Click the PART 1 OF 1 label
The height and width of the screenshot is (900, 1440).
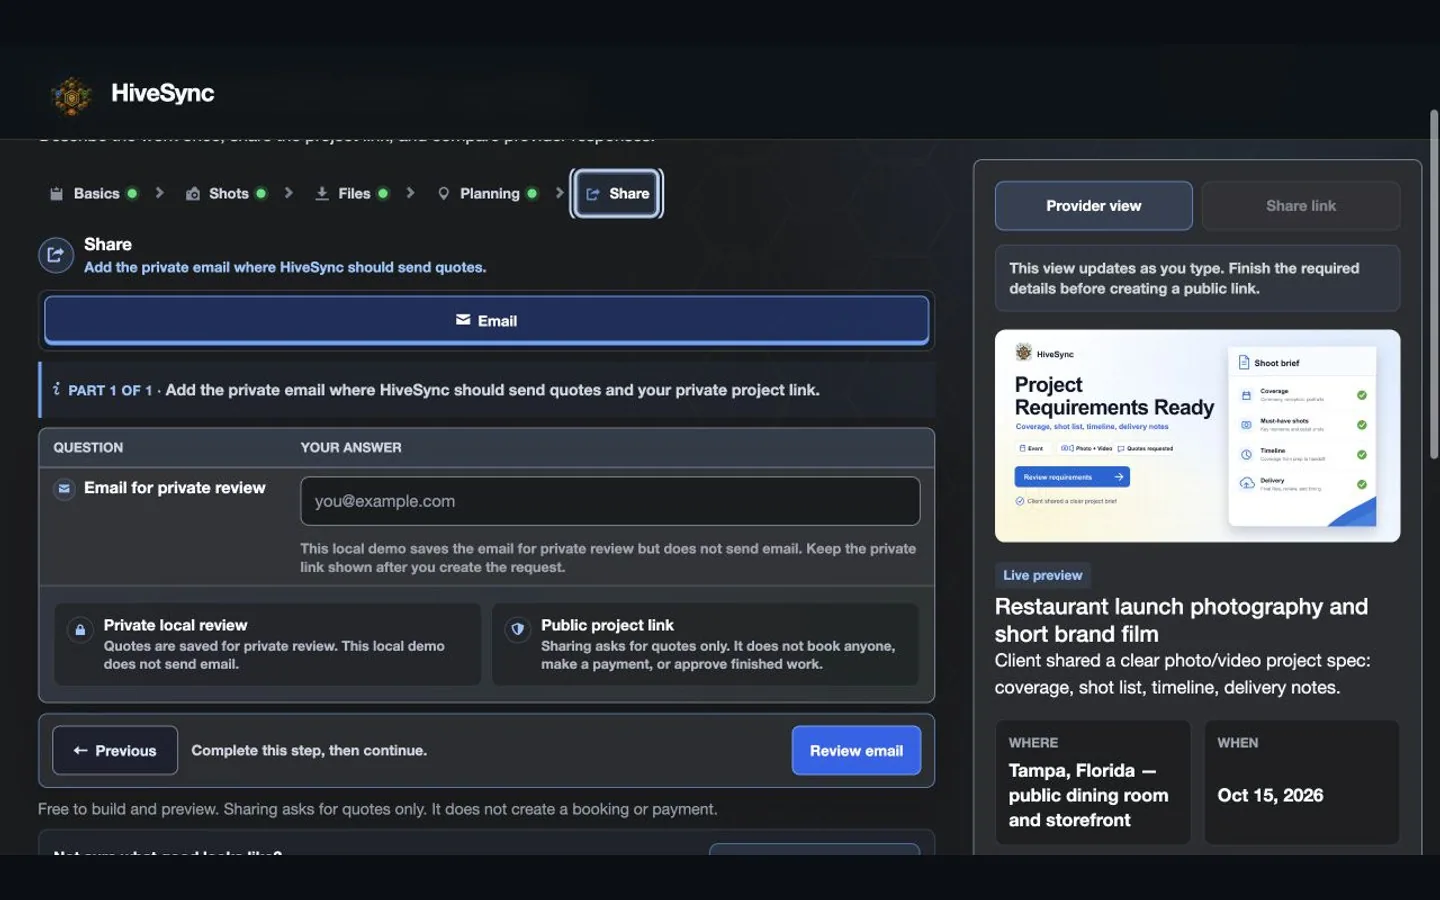coord(110,390)
